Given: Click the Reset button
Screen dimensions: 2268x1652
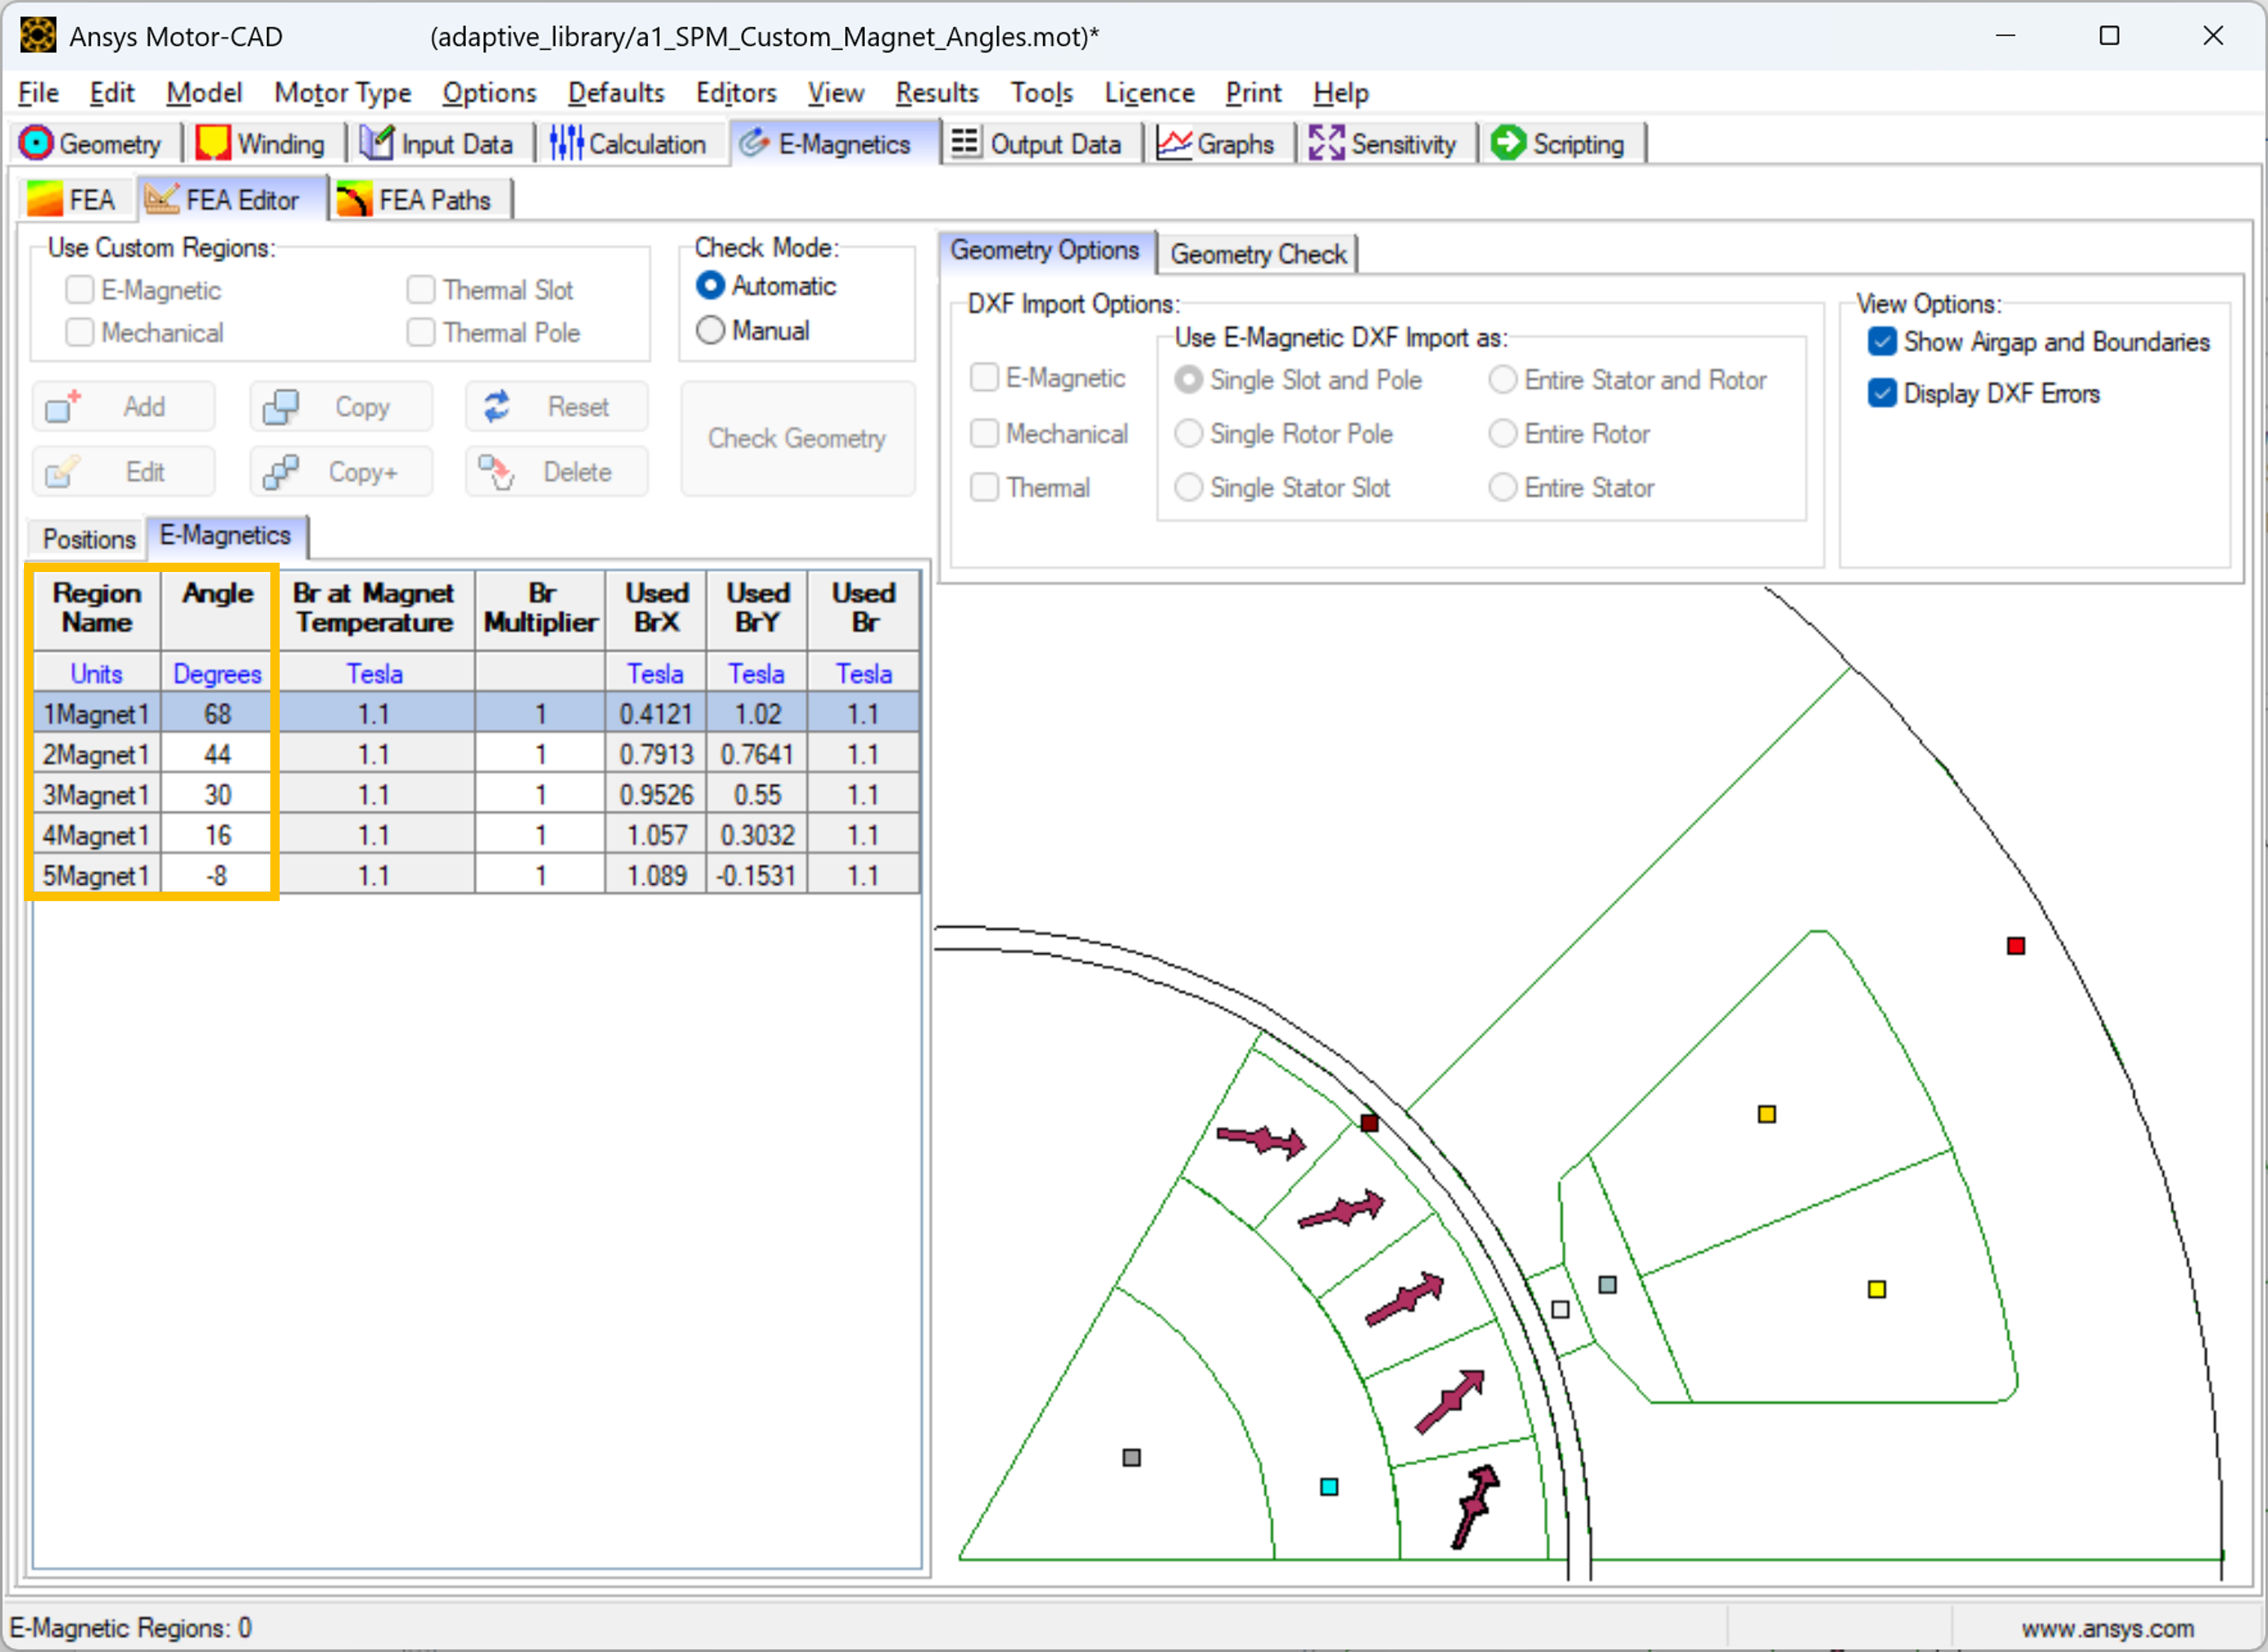Looking at the screenshot, I should [x=557, y=407].
